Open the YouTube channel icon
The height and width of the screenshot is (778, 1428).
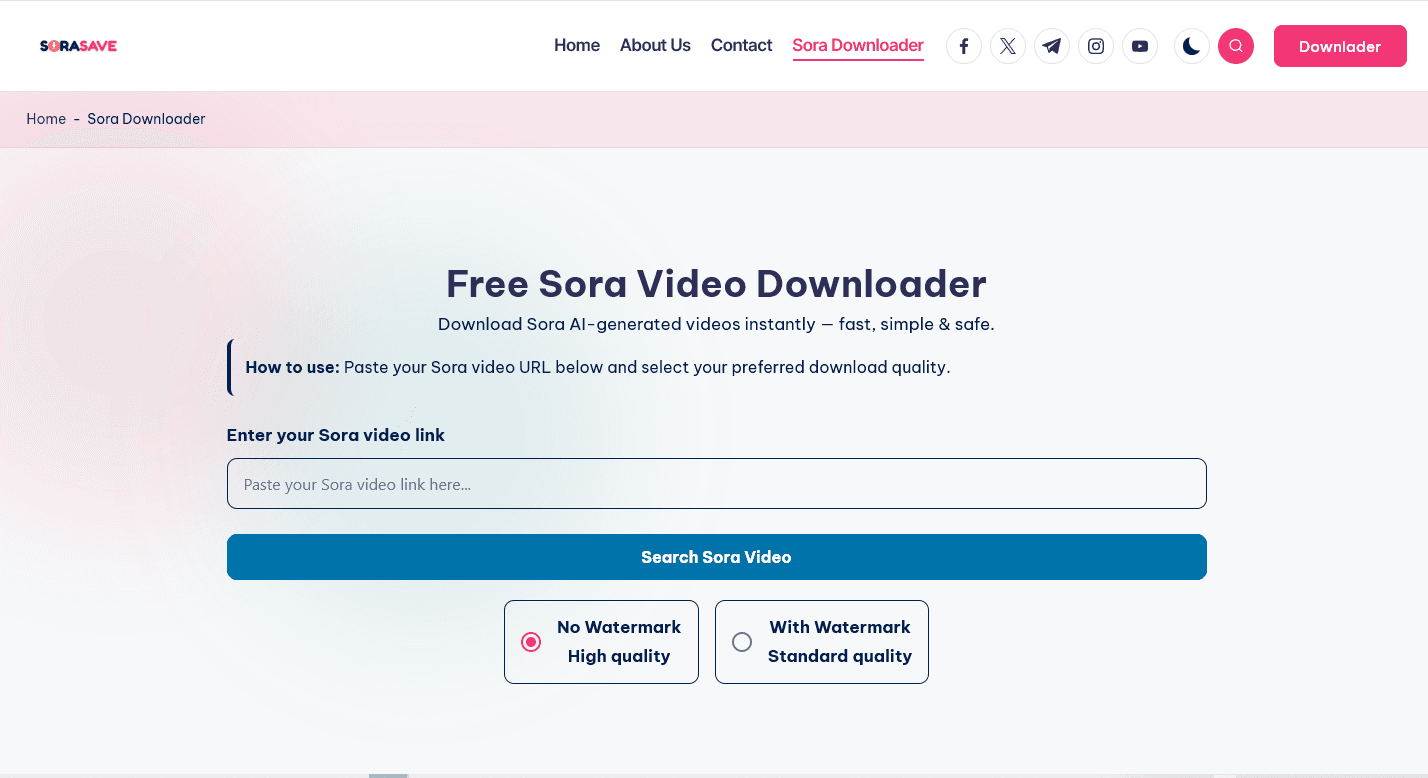[1139, 45]
